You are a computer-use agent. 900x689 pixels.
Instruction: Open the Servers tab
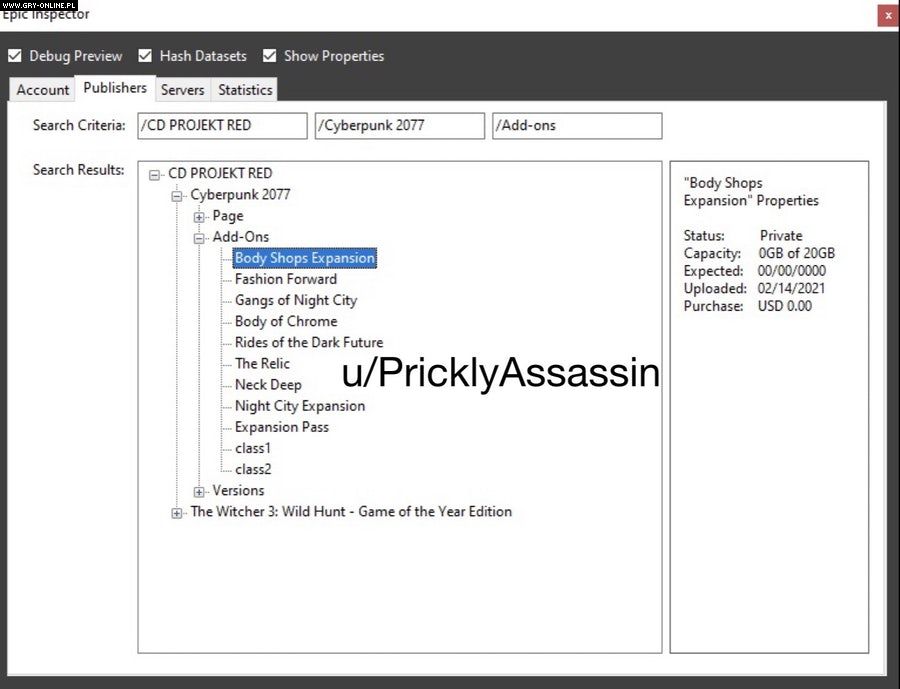pos(182,90)
